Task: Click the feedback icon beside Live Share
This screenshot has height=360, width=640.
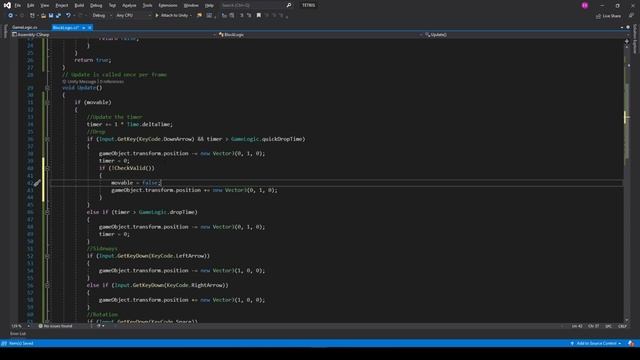Action: 631,16
